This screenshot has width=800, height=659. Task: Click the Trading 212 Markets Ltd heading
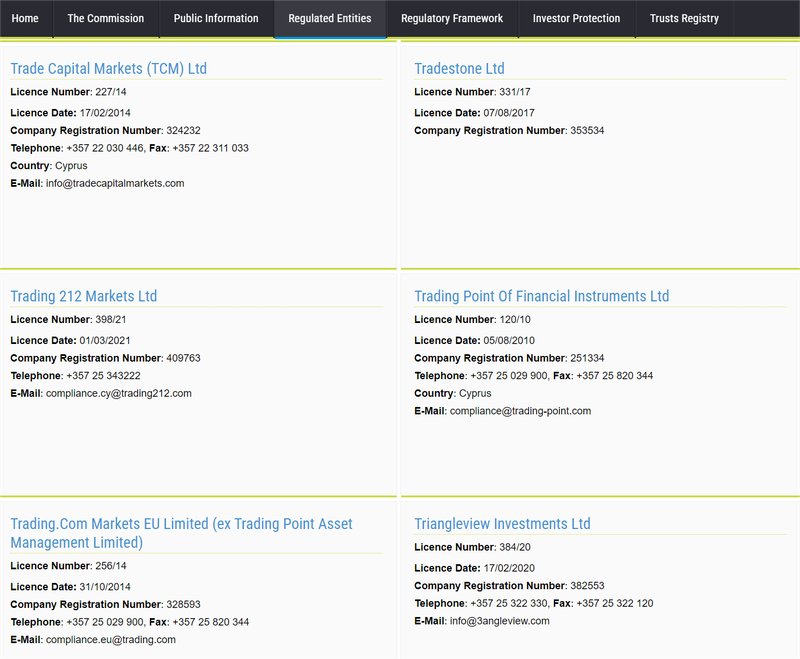click(x=83, y=296)
